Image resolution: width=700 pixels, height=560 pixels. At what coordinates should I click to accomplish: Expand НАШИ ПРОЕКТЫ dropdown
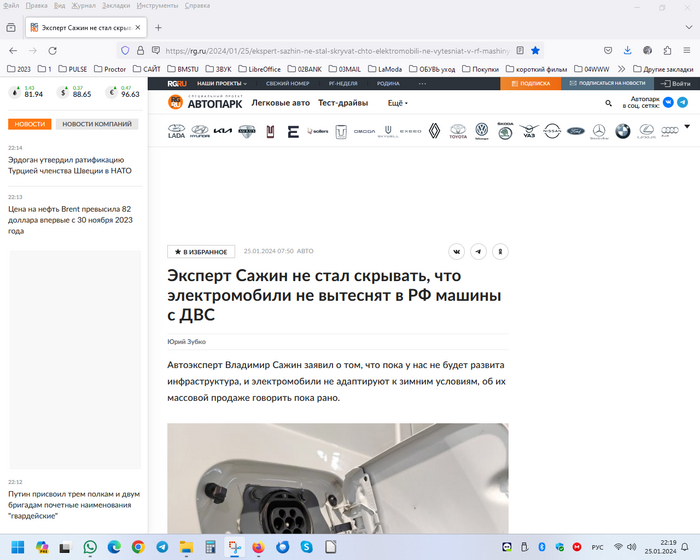click(x=222, y=84)
